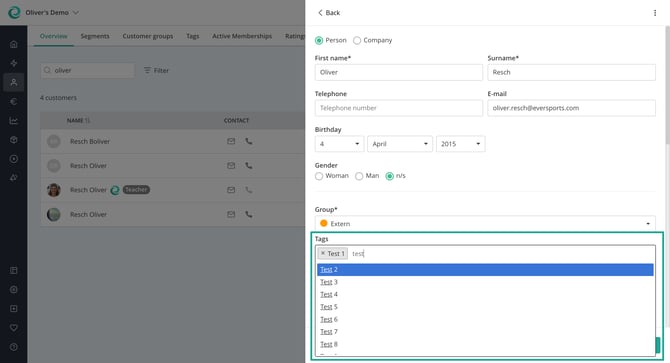Select the Person radio button
Screen dimensions: 670x363
coord(319,41)
